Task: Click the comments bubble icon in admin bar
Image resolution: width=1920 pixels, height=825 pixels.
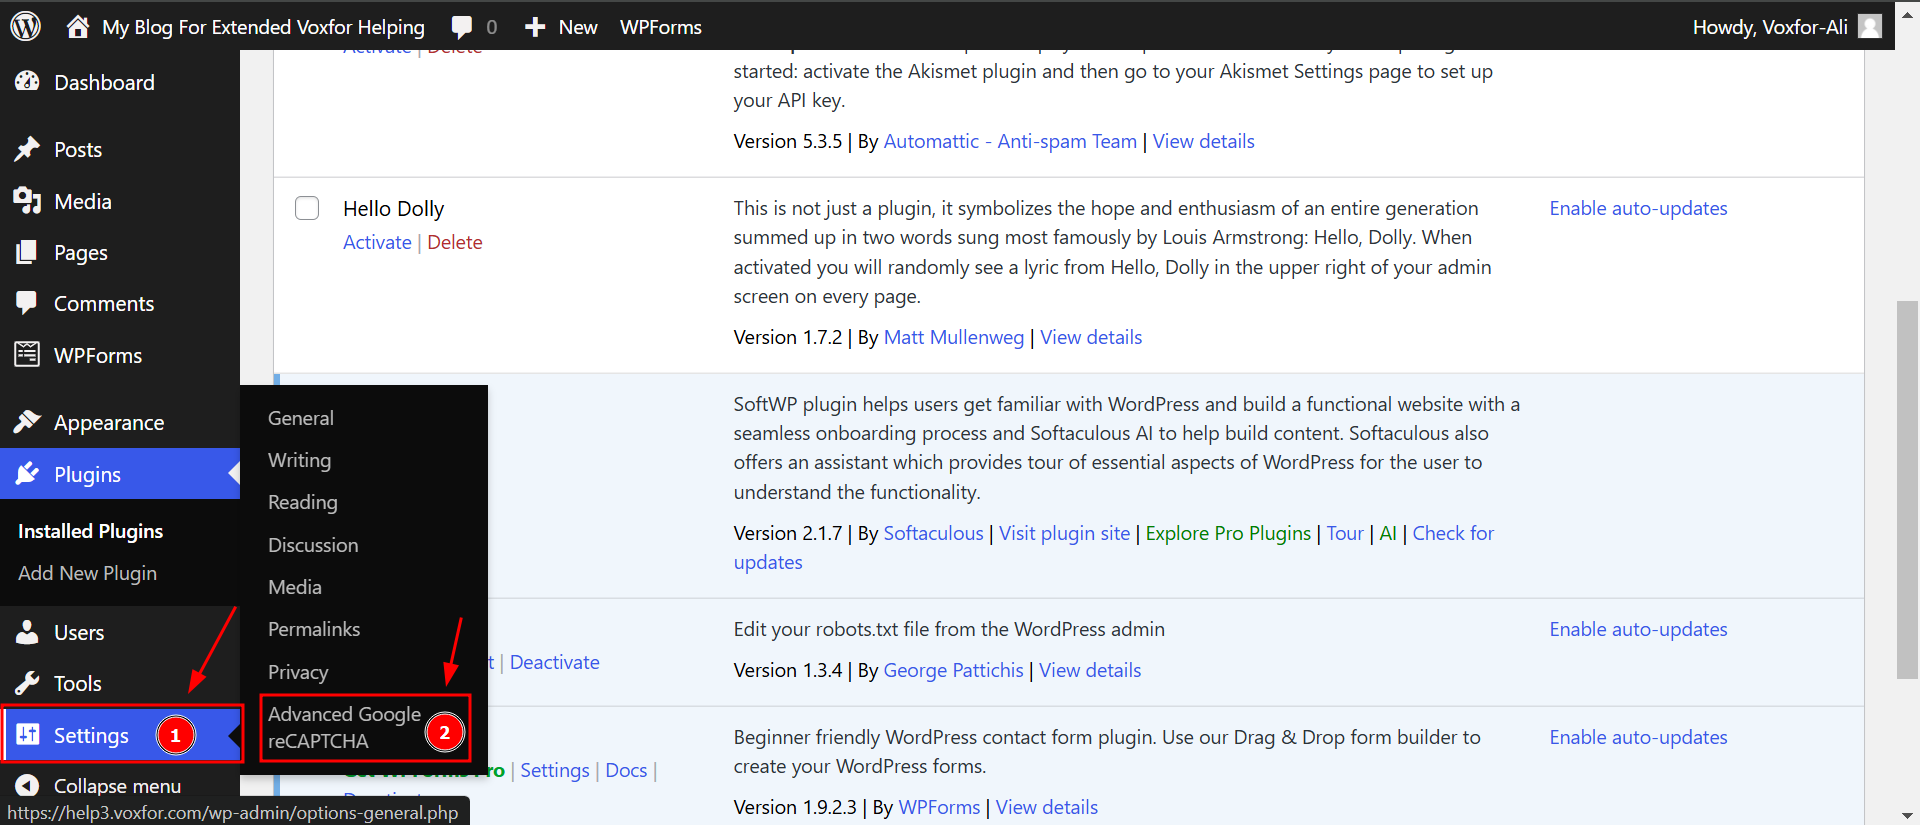Action: (x=462, y=27)
